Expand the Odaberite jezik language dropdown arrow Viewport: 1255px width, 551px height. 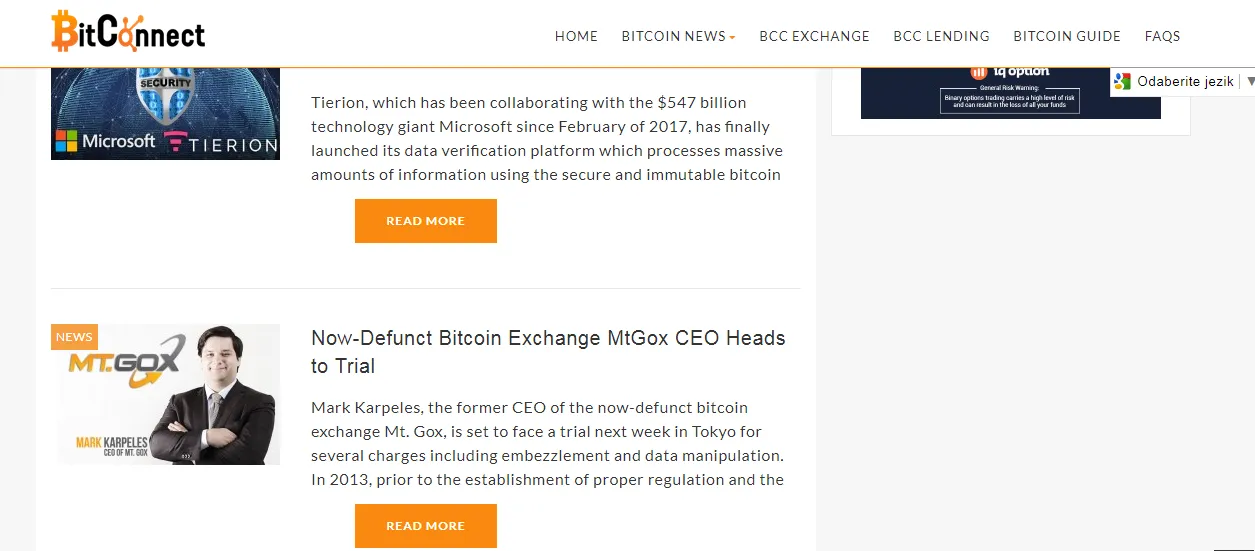1250,81
